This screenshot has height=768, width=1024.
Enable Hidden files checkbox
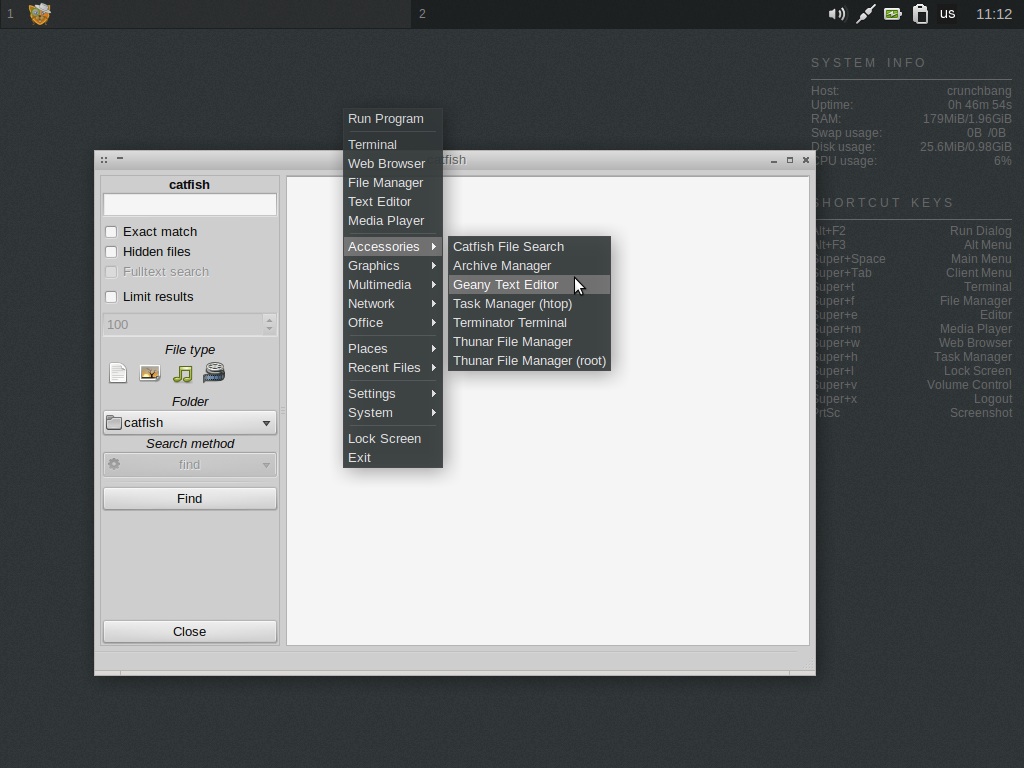click(x=111, y=251)
